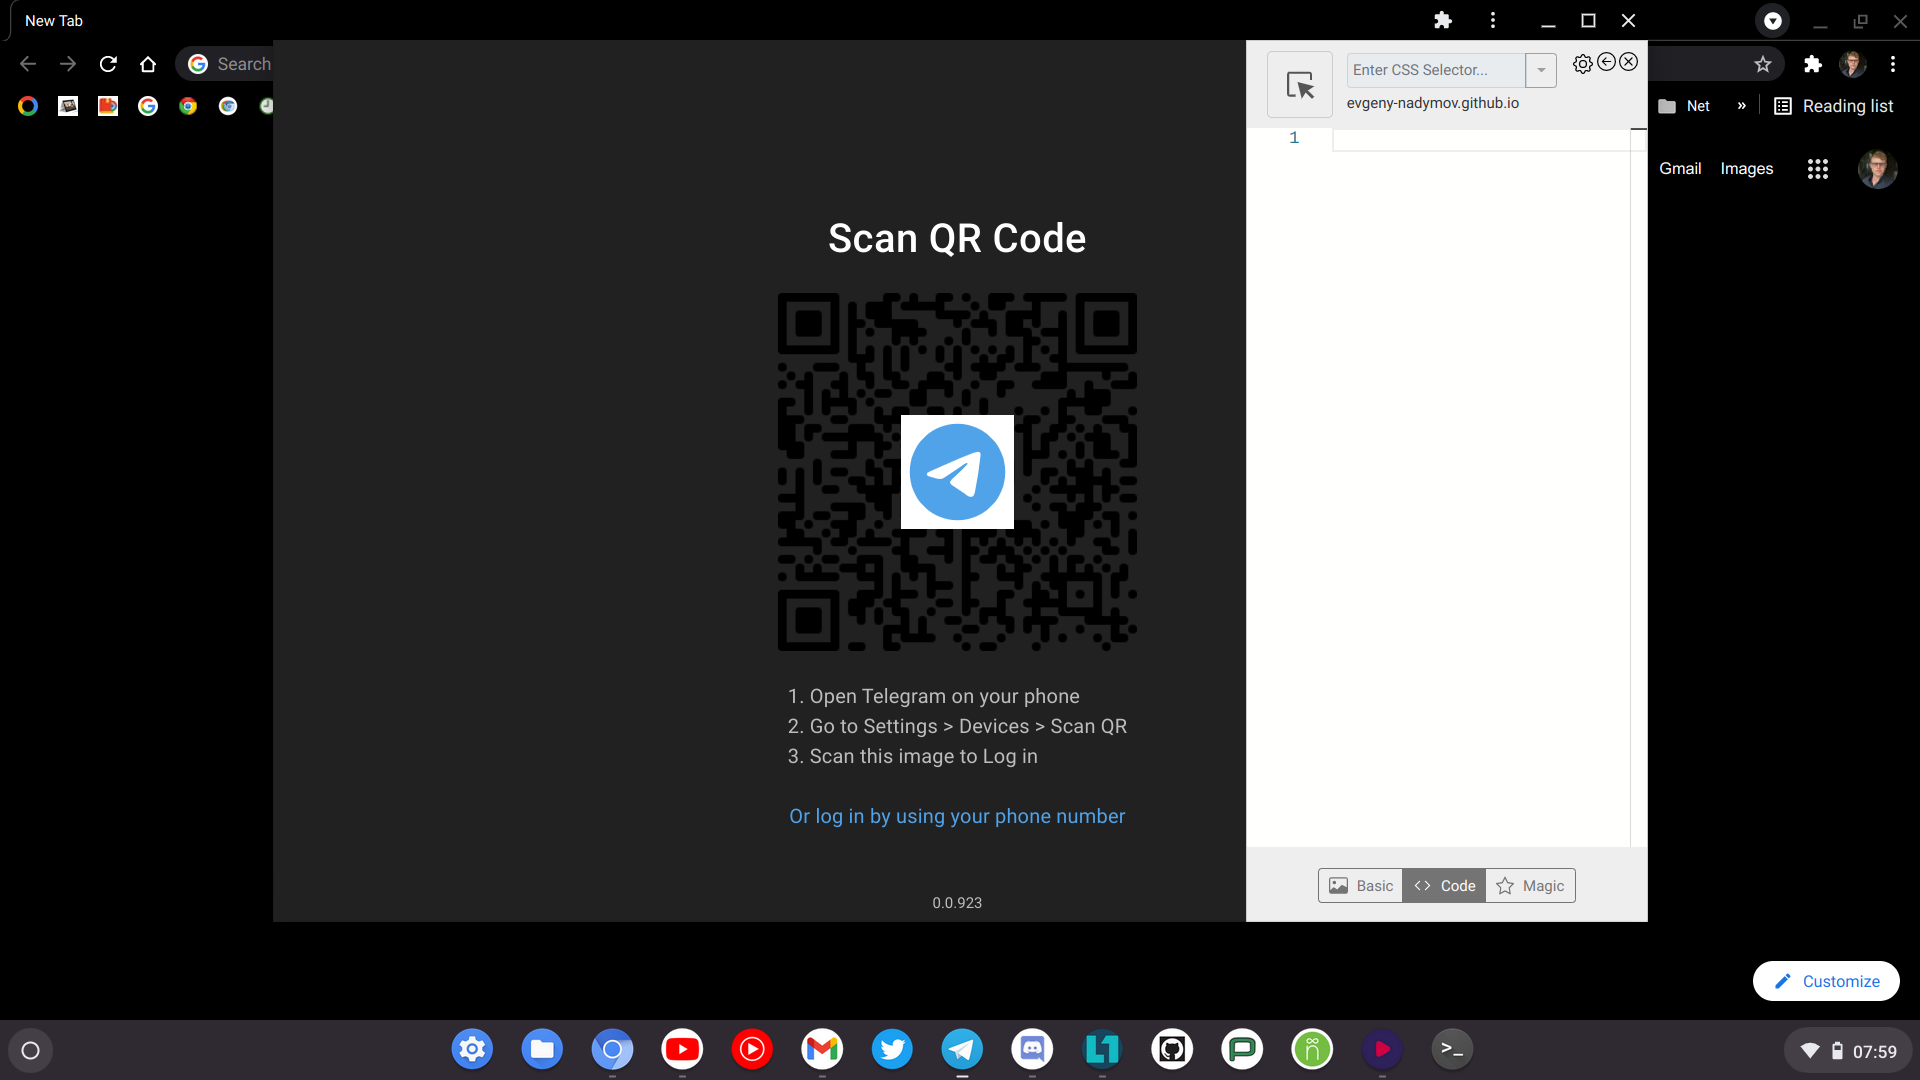Open the Net bookmarks folder
Screen dimensions: 1920x1080
coord(1685,106)
